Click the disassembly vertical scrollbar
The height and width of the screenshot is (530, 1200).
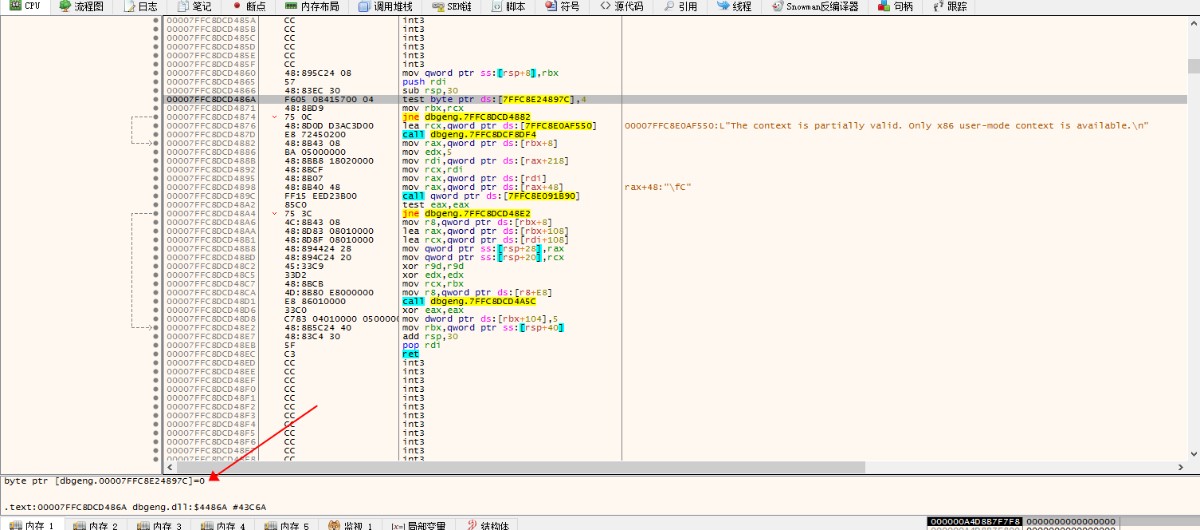pyautogui.click(x=1194, y=240)
